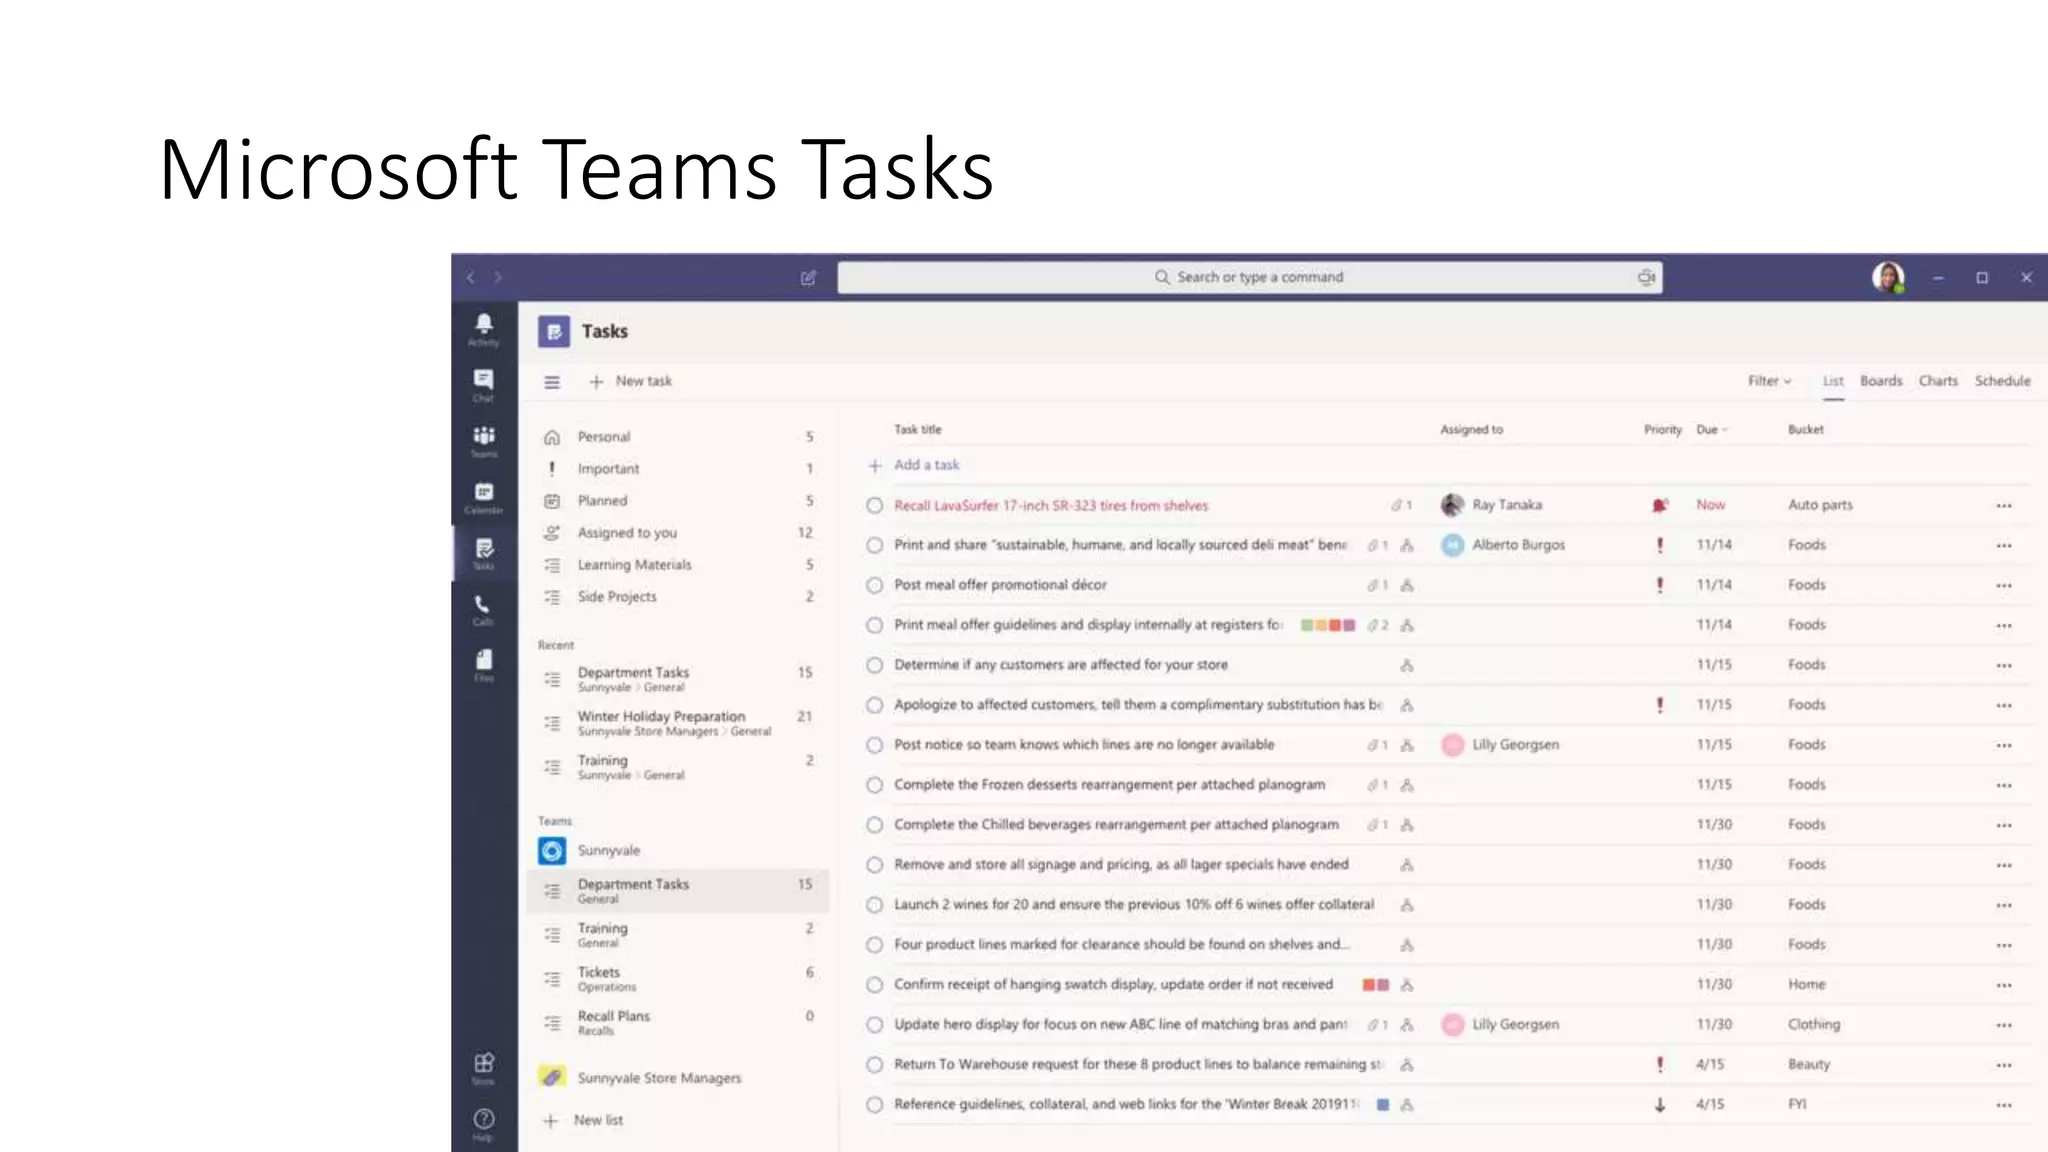Open more options for Post meal offer task
Screen dimensions: 2048x1152
coord(2004,586)
